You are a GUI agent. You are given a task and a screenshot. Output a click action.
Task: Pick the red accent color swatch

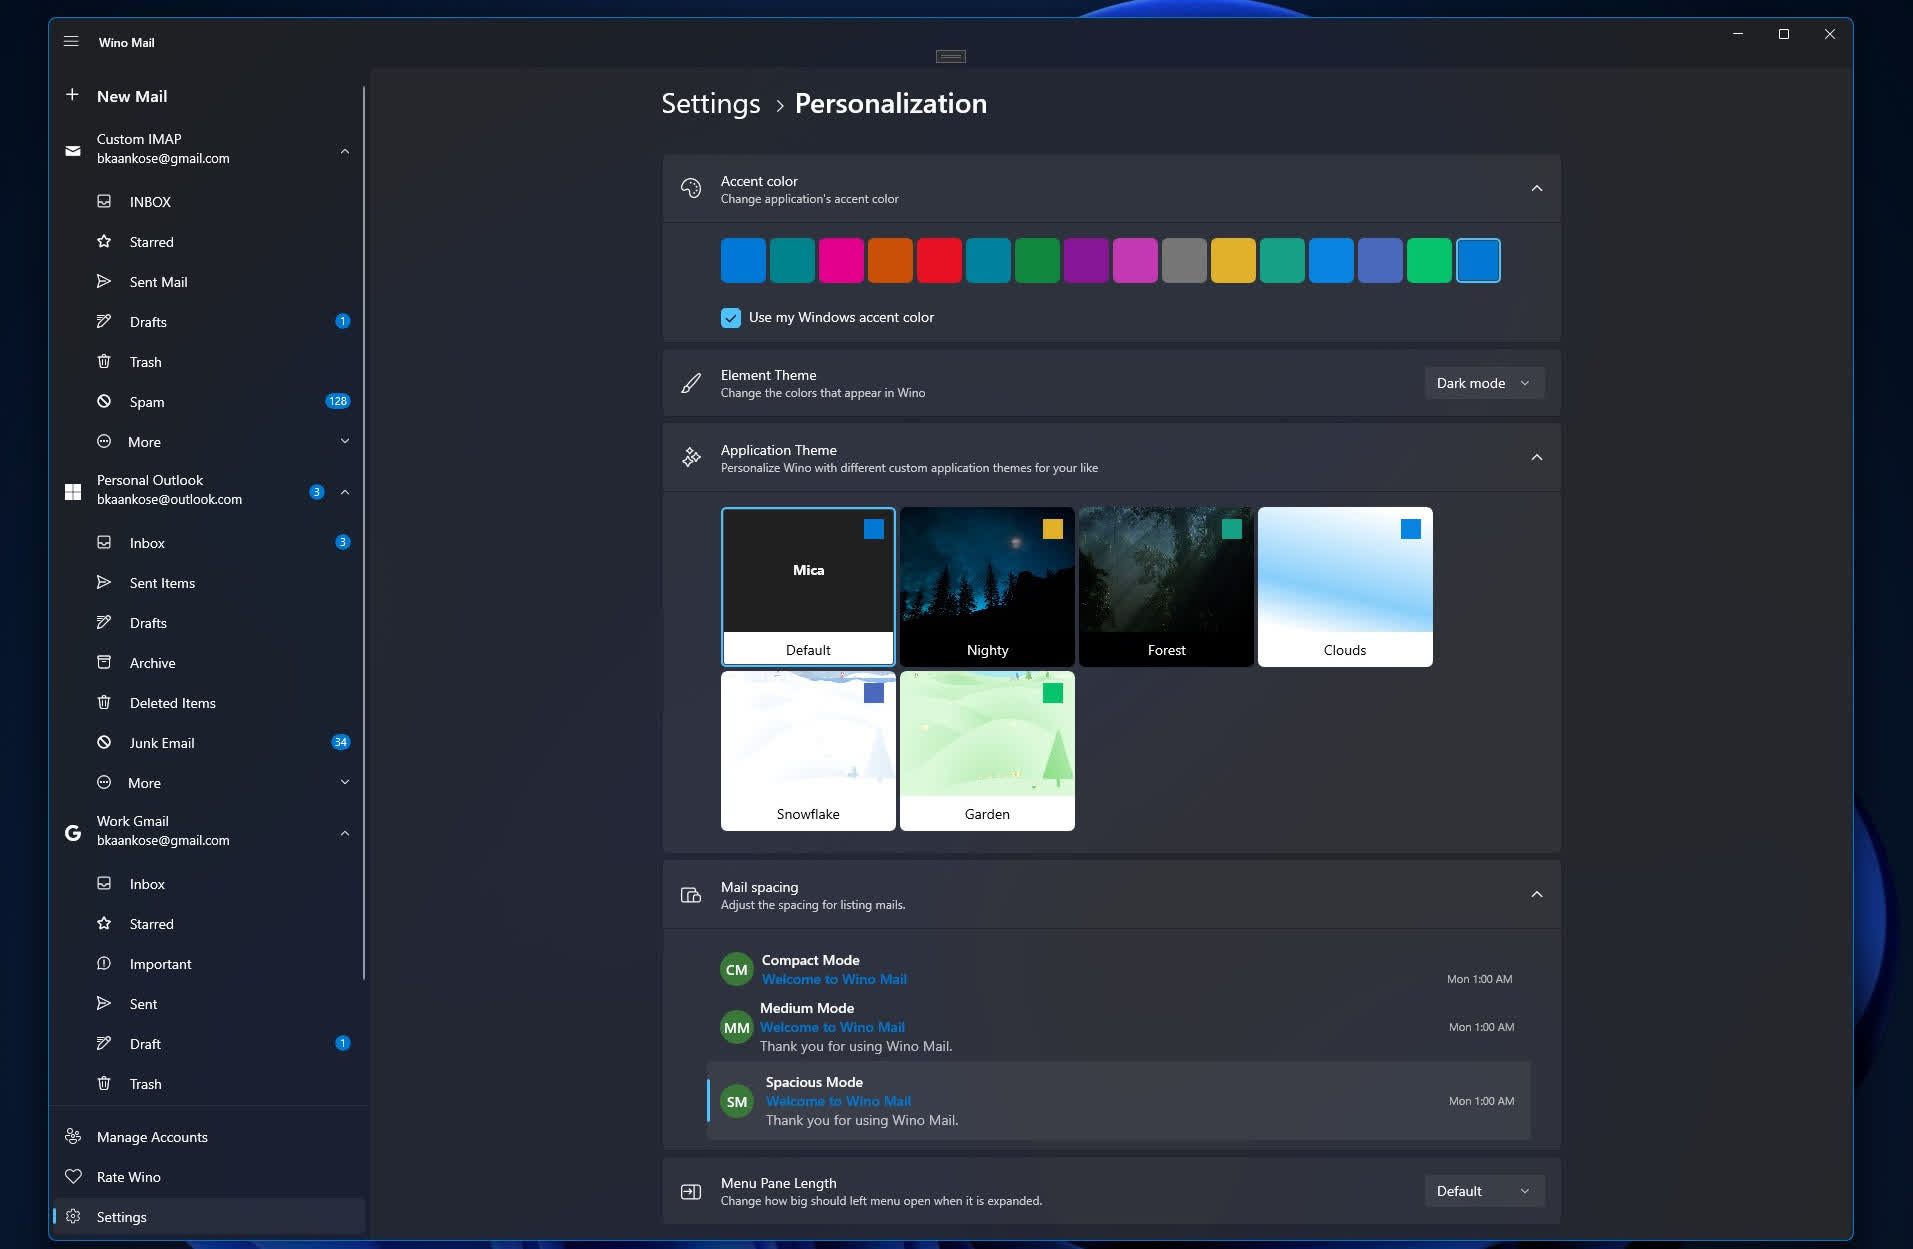click(x=939, y=261)
